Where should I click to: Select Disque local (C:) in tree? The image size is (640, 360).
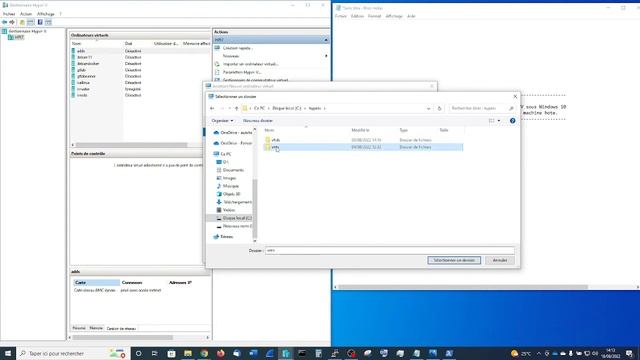click(234, 218)
